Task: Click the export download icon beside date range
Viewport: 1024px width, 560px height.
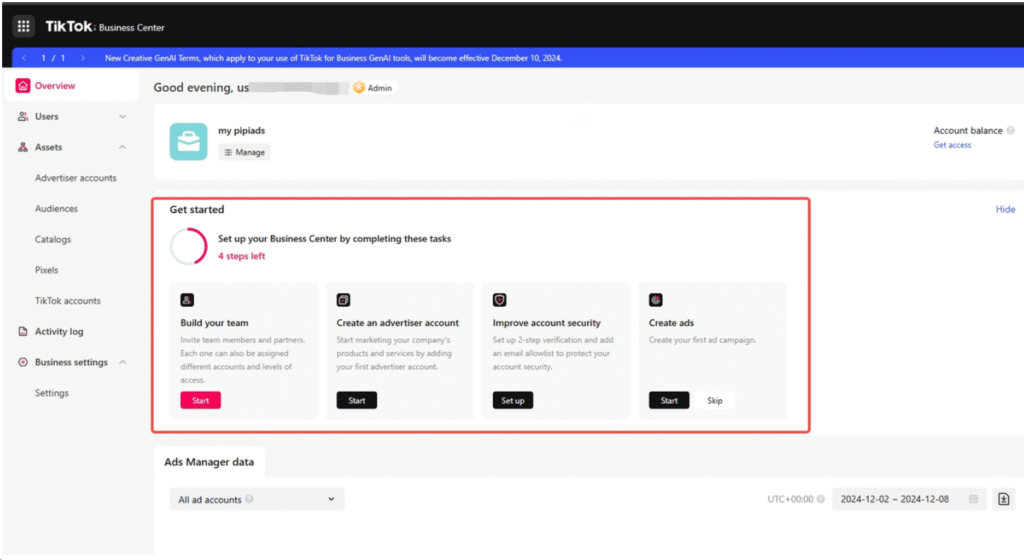Action: tap(1003, 499)
